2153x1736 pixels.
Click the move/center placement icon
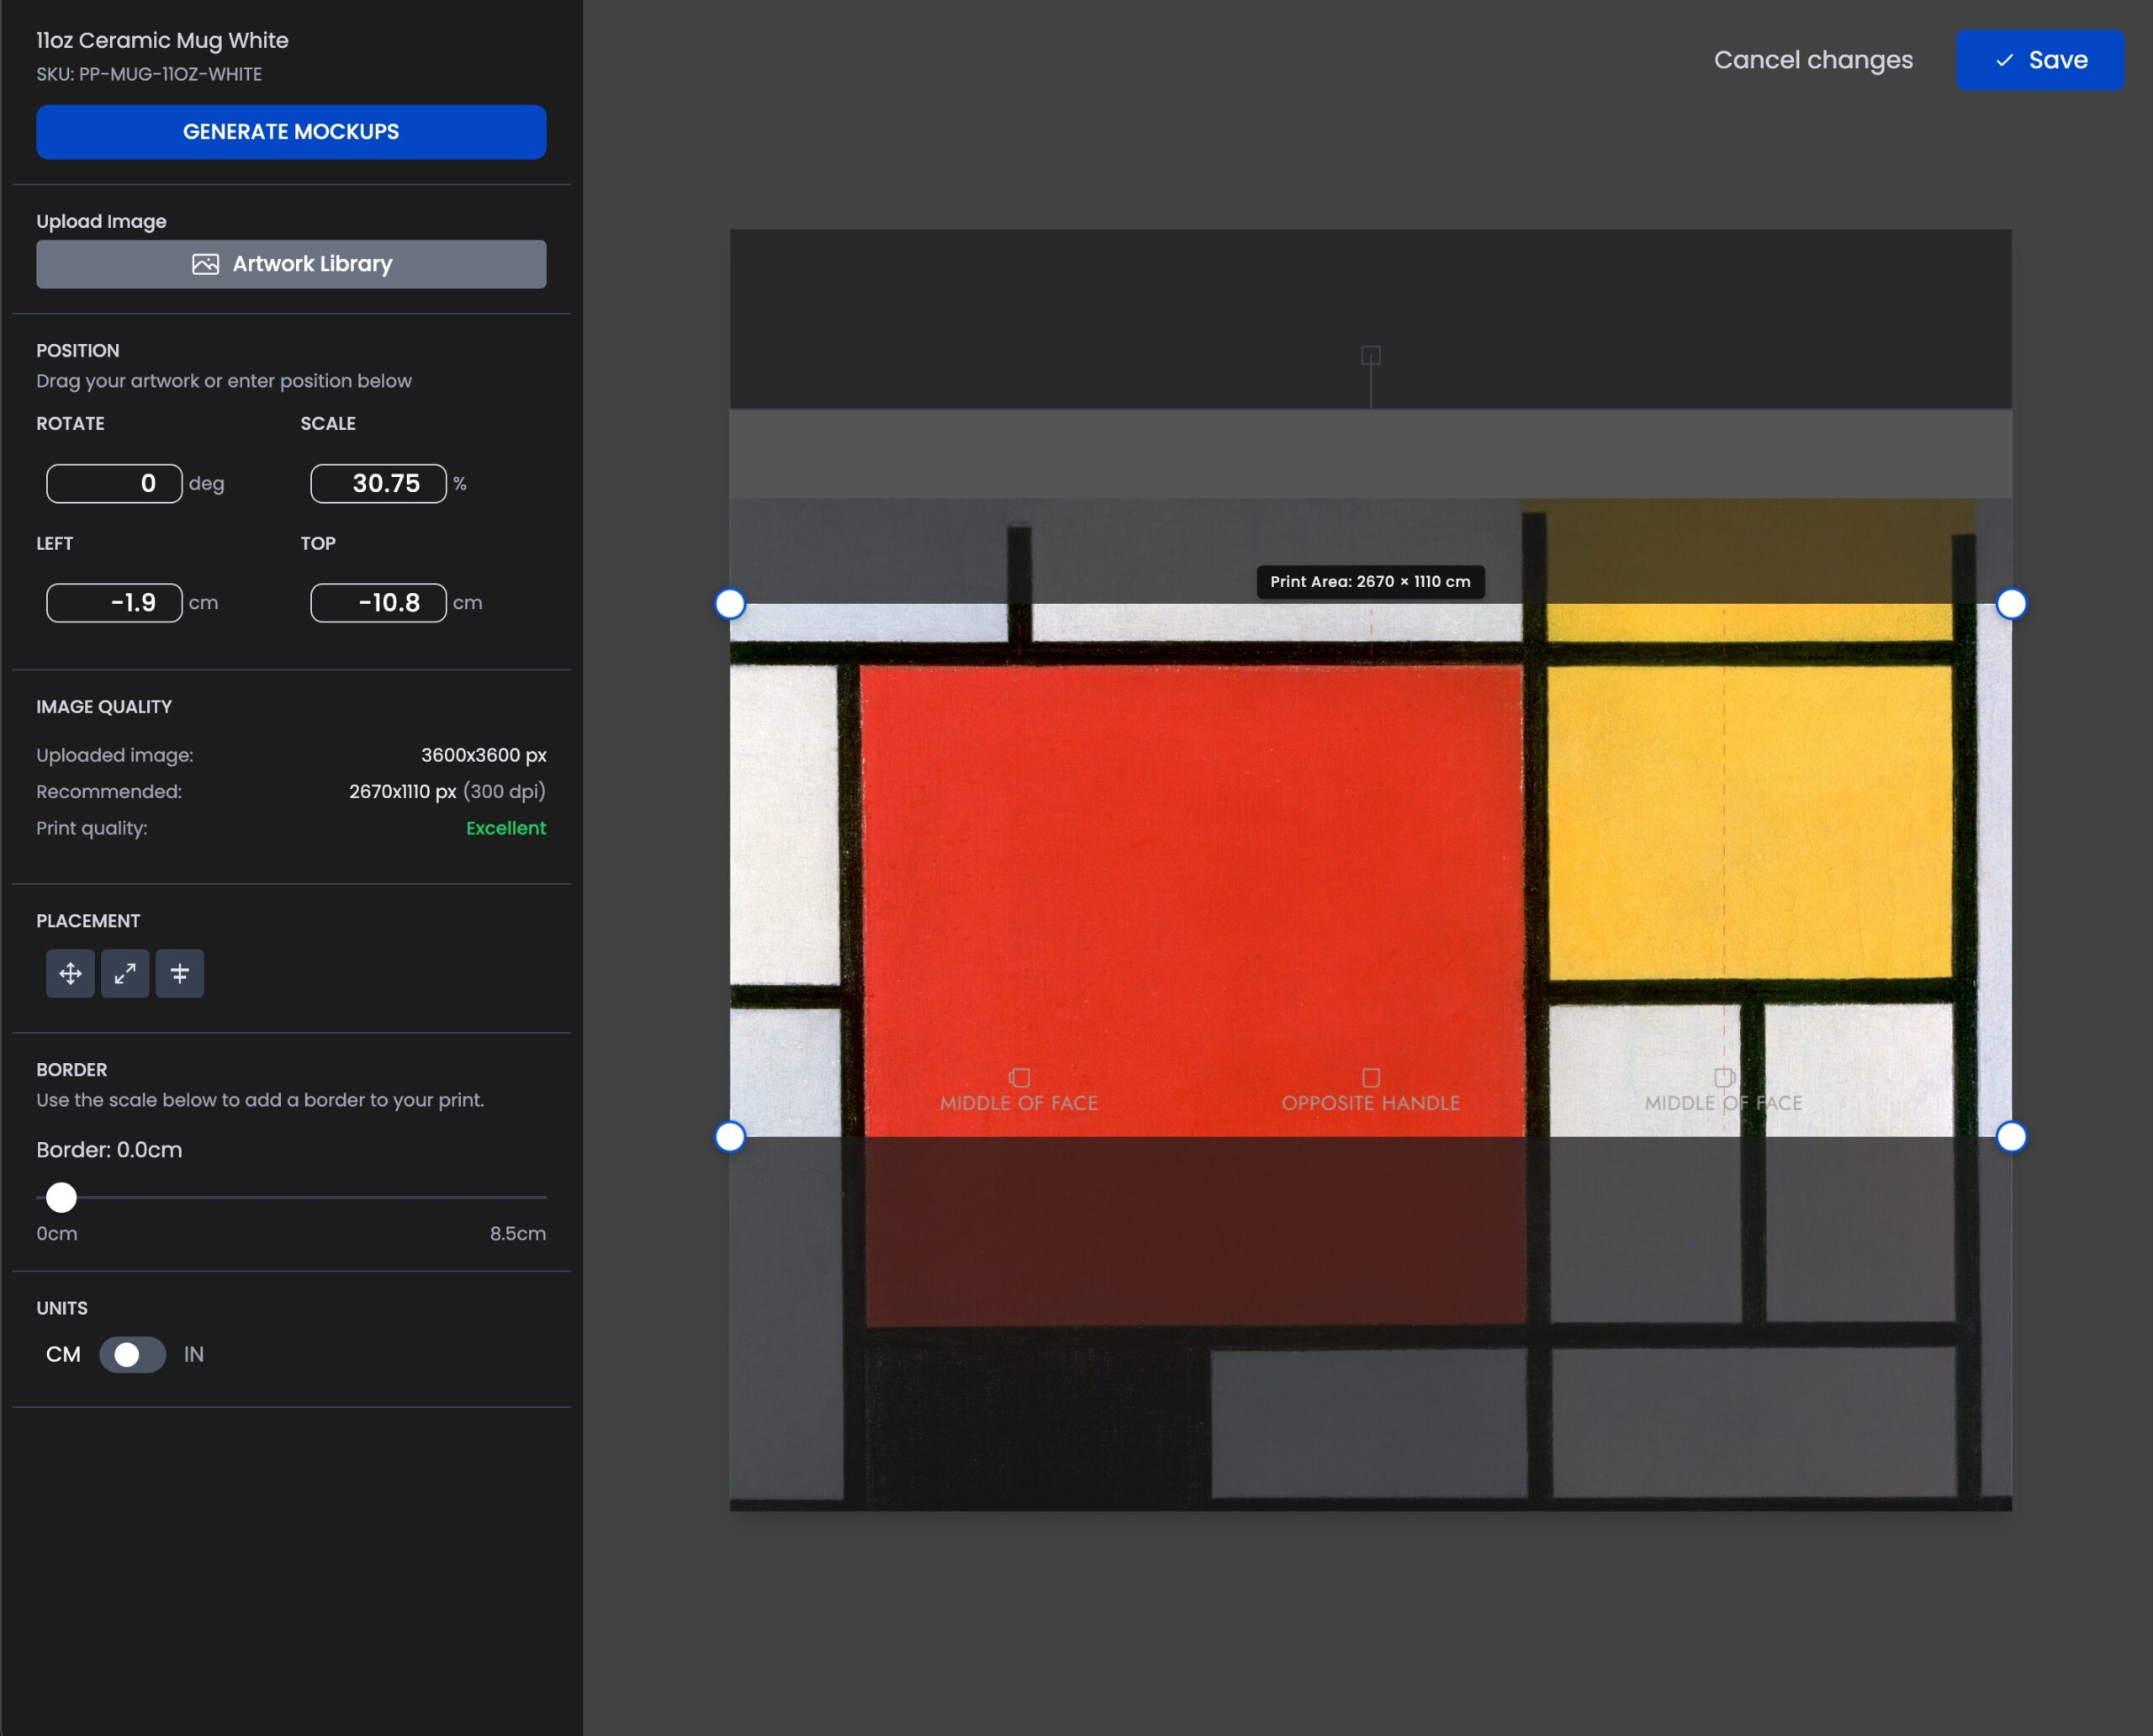coord(70,973)
